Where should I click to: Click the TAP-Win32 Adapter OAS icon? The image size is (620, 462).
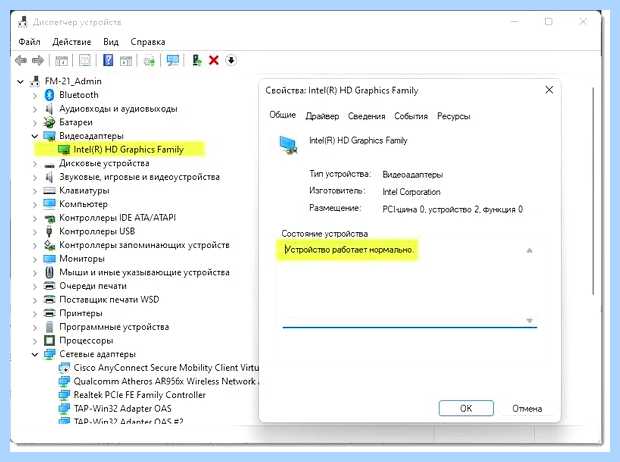click(64, 409)
